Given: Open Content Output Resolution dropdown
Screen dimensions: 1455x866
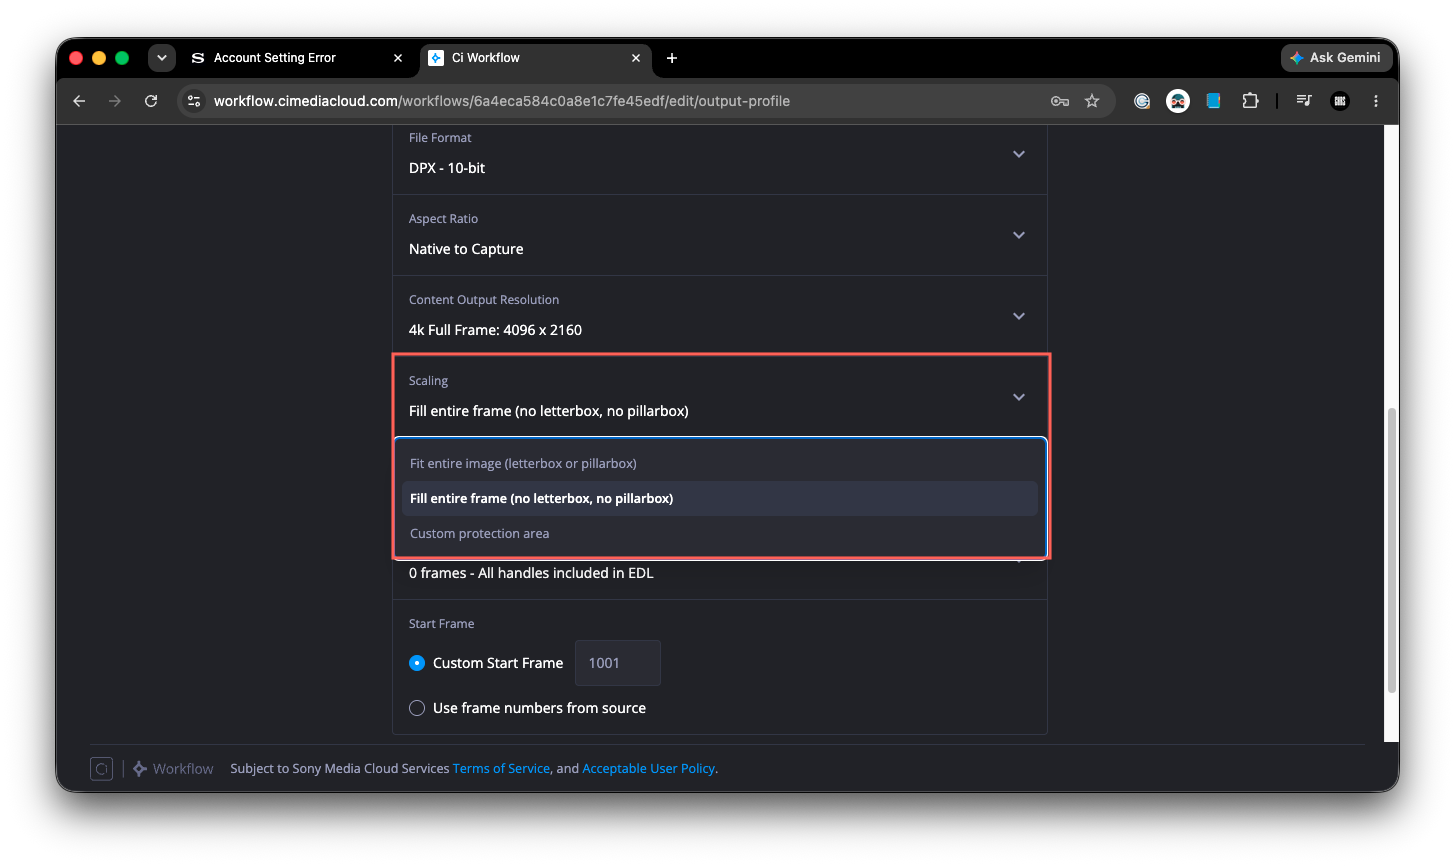Looking at the screenshot, I should coord(720,316).
